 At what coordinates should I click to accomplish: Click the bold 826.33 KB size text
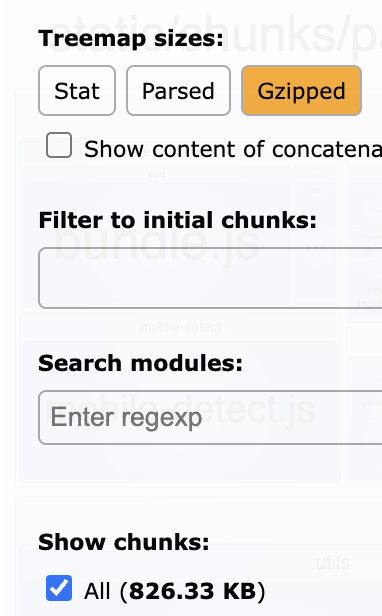193,591
